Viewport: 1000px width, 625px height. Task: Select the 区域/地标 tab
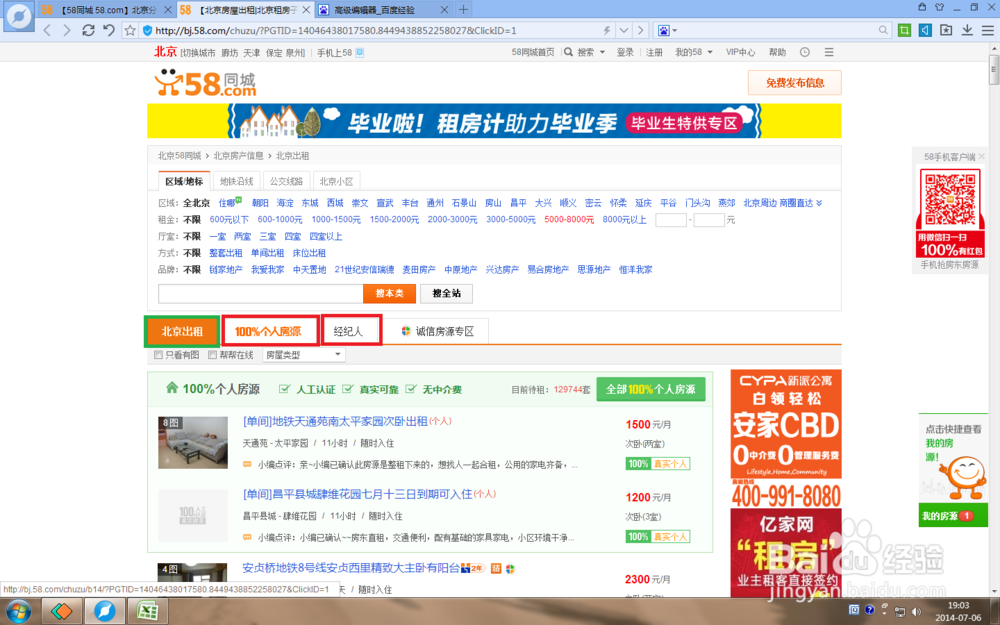coord(184,181)
